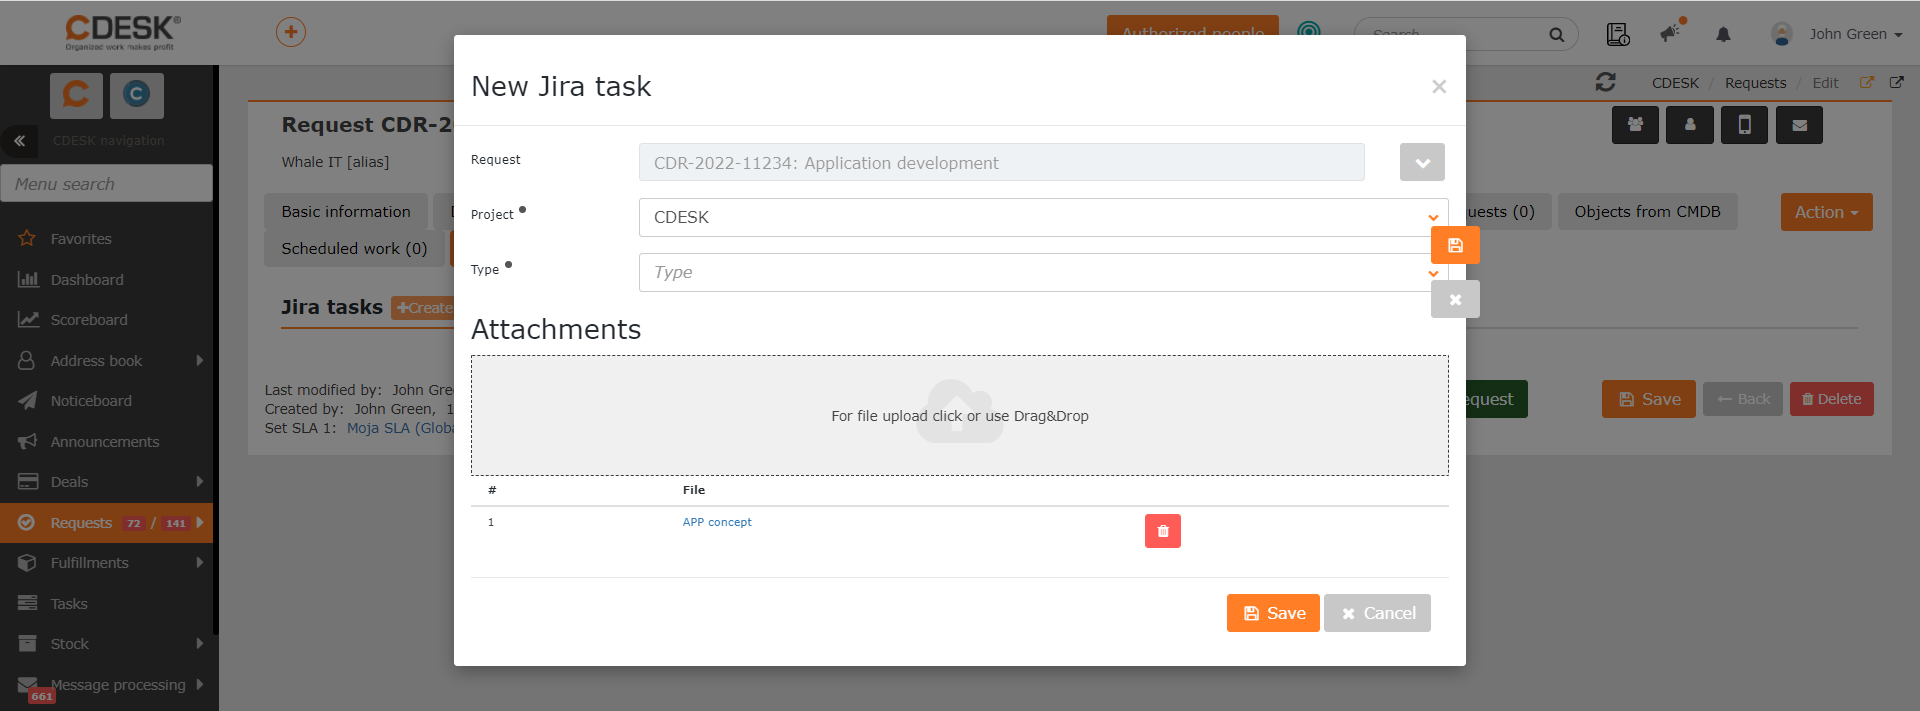Click Cancel in the New Jira task dialog
Viewport: 1920px width, 711px height.
pyautogui.click(x=1377, y=613)
